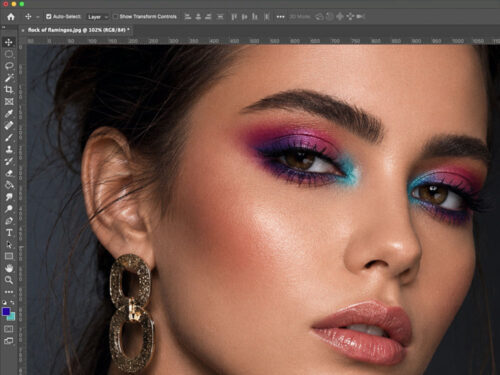Toggle Quick Mask mode
The image size is (500, 375).
point(9,329)
